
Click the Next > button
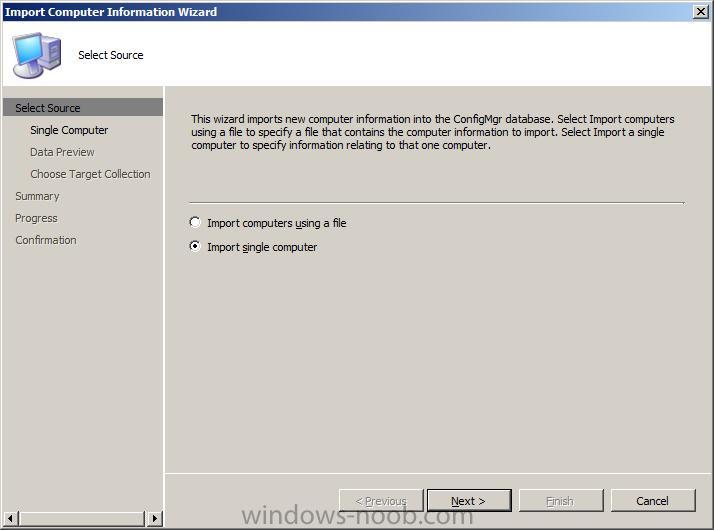pyautogui.click(x=469, y=501)
